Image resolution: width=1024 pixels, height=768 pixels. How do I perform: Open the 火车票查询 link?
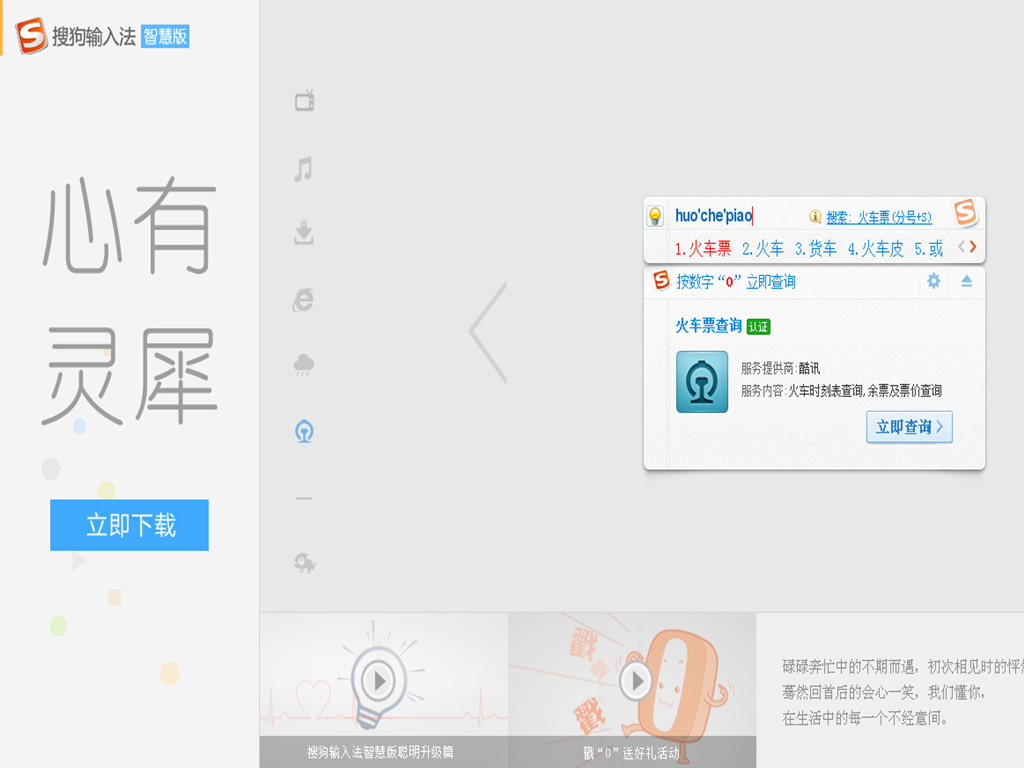(x=709, y=325)
